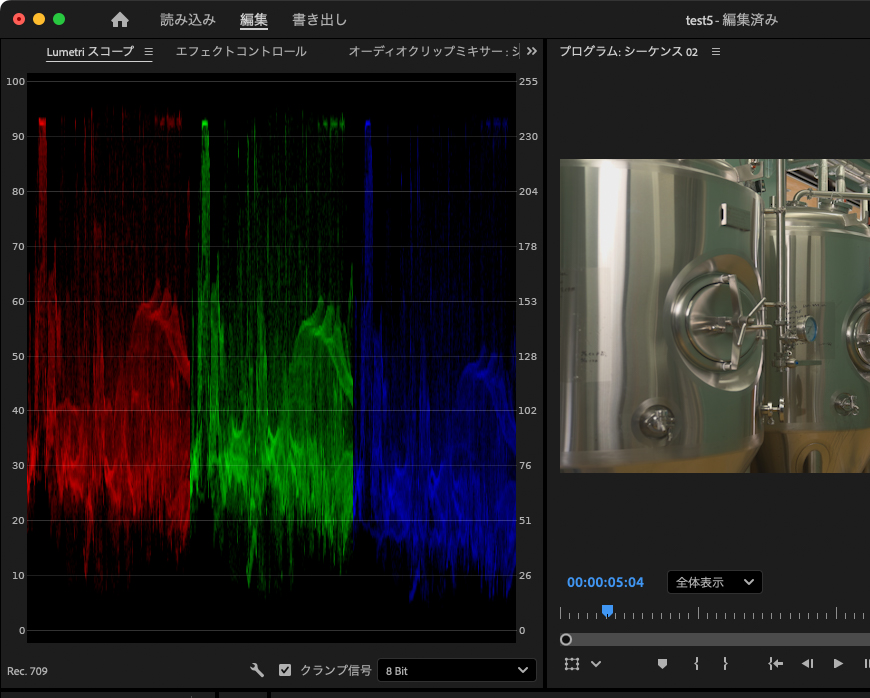Screen dimensions: 870x698
Task: Click the Home icon in the header bar
Action: pyautogui.click(x=120, y=19)
